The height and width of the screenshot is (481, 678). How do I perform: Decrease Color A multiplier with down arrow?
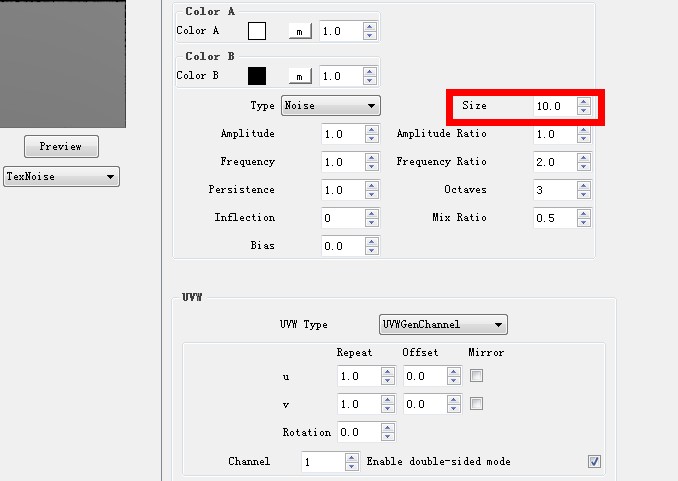pos(370,35)
